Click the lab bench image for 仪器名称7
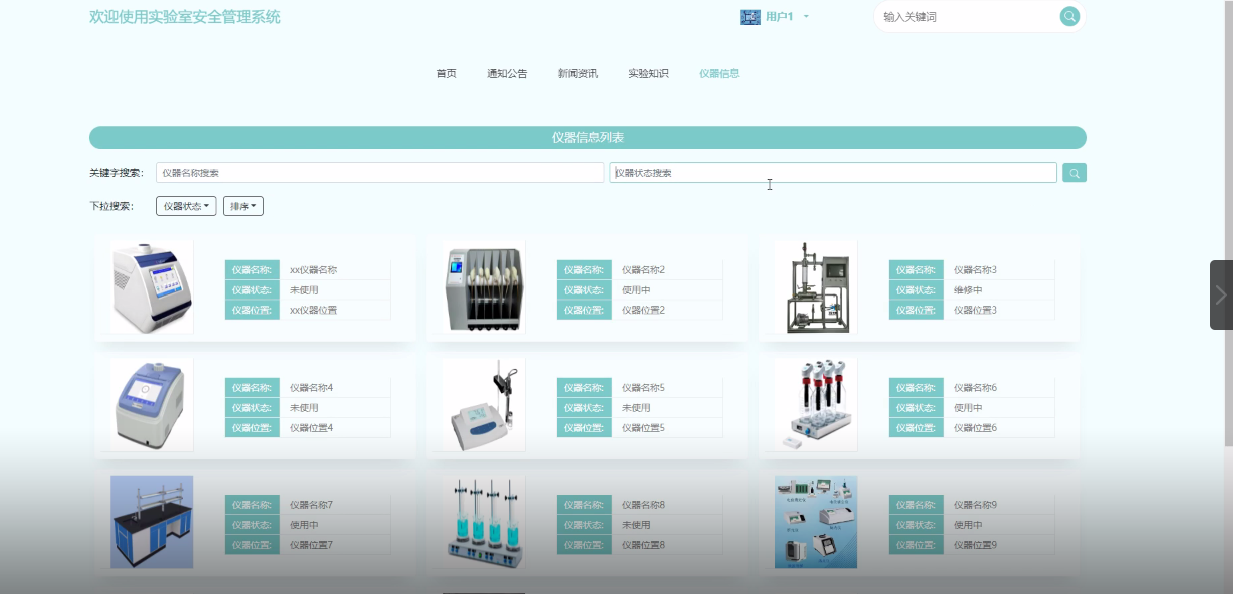 149,521
